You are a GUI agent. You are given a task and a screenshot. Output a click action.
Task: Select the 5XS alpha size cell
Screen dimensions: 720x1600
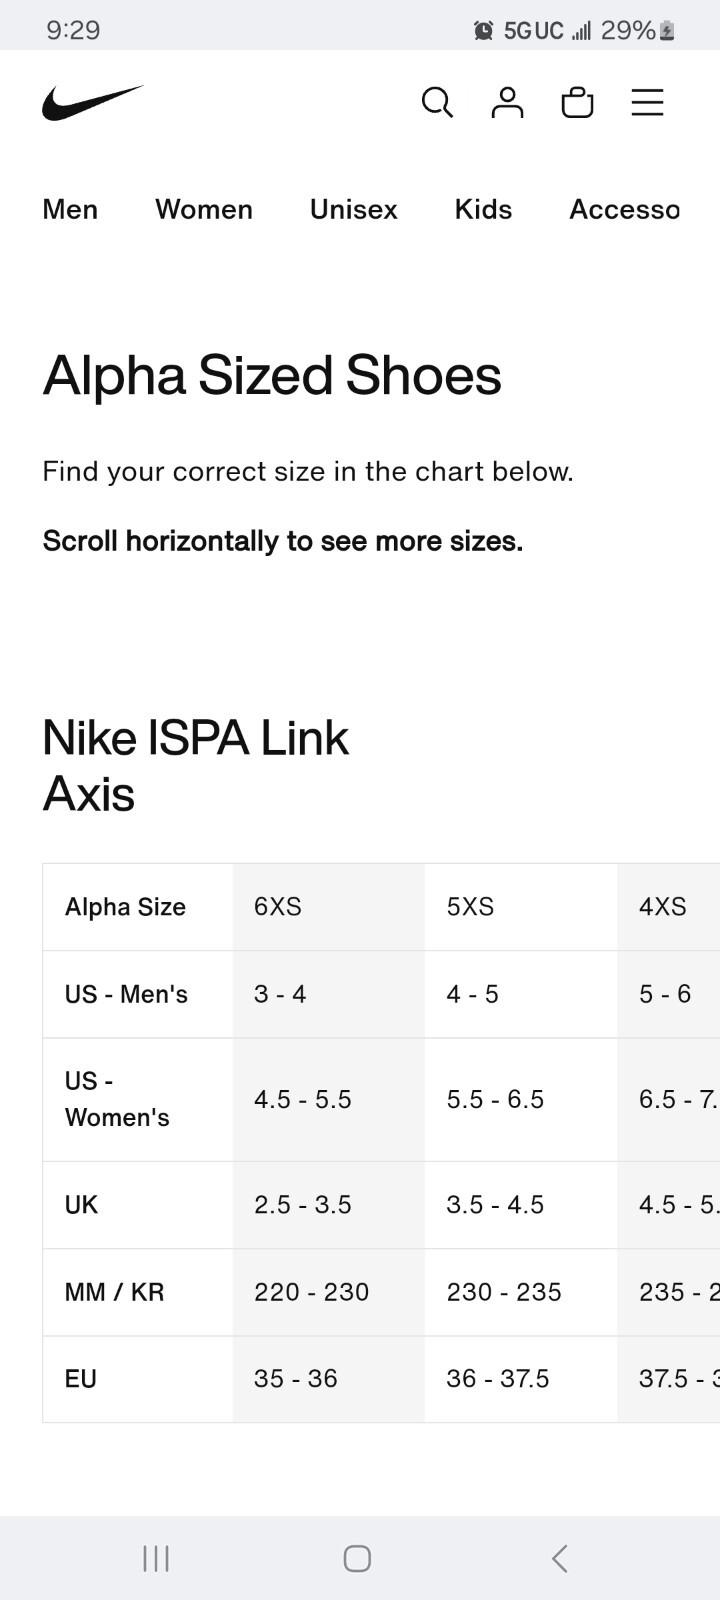(x=470, y=907)
